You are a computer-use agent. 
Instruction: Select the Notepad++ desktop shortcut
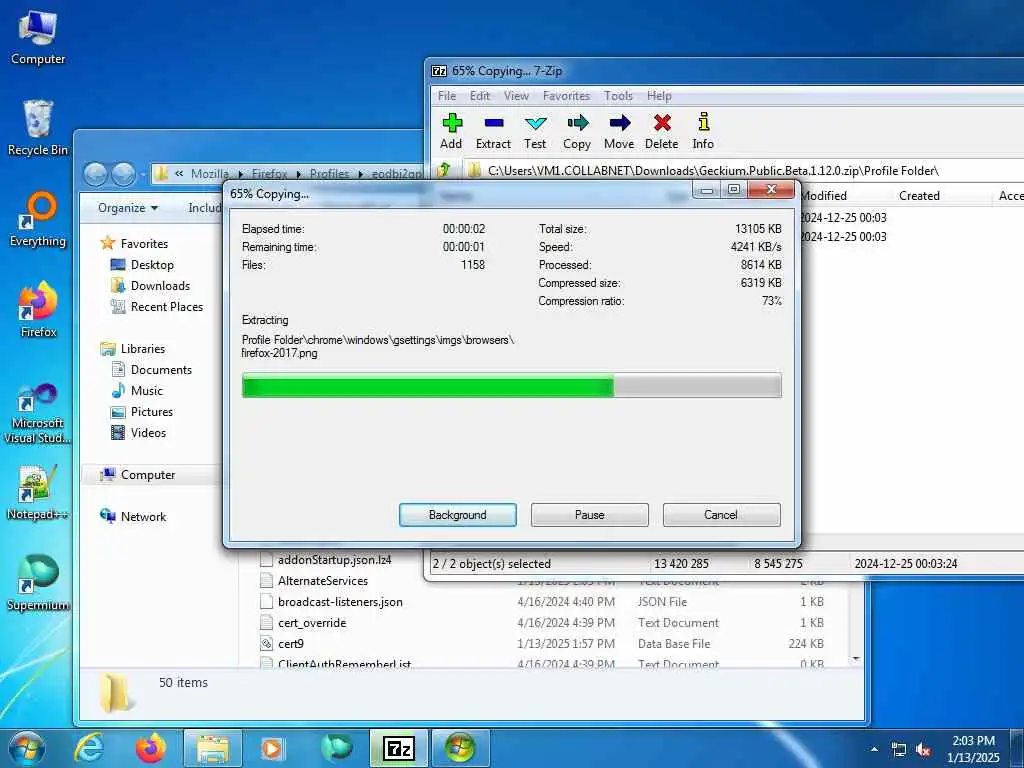[38, 492]
